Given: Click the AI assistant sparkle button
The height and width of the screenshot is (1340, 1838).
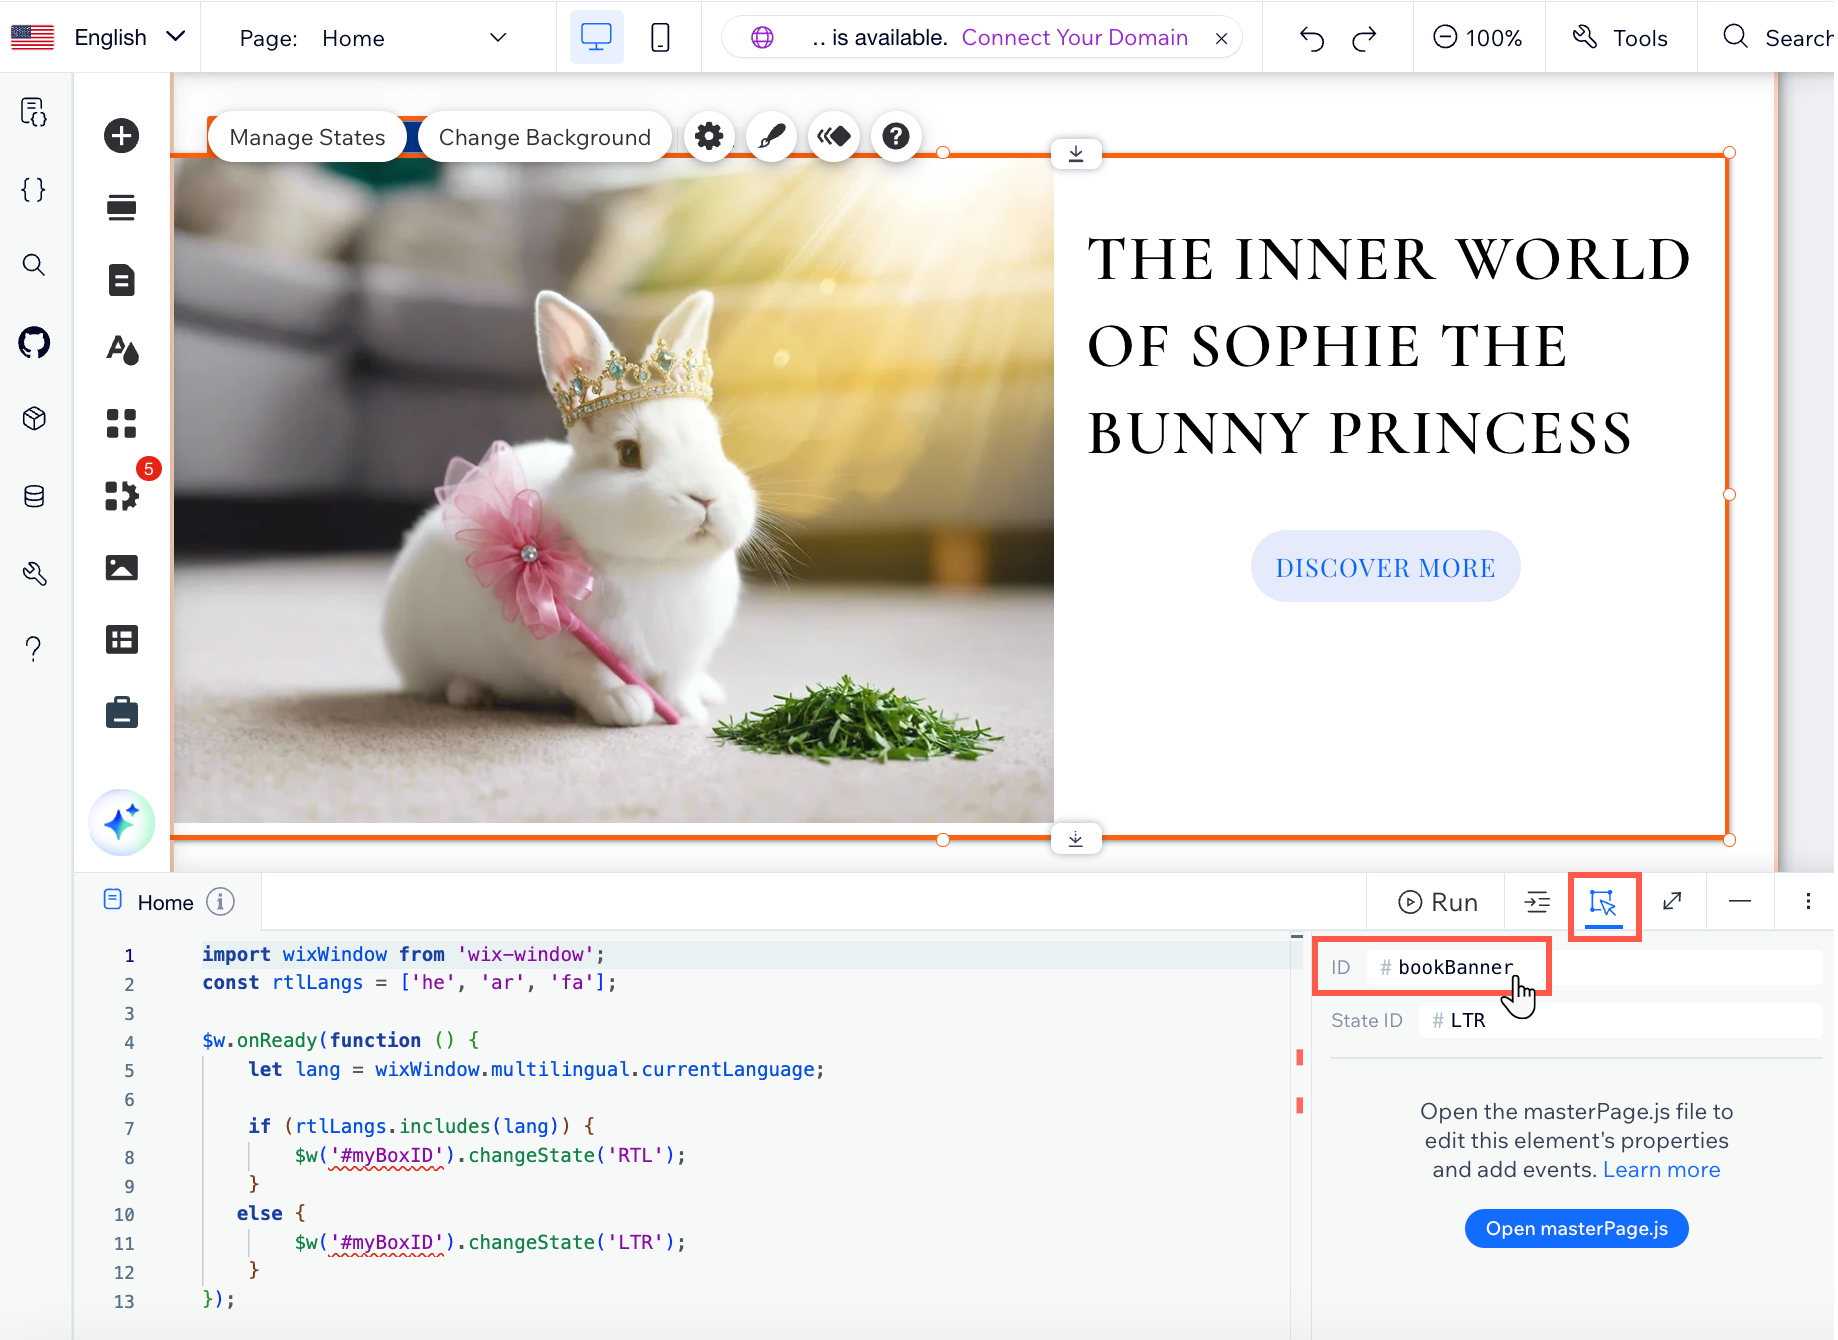Looking at the screenshot, I should click(121, 823).
